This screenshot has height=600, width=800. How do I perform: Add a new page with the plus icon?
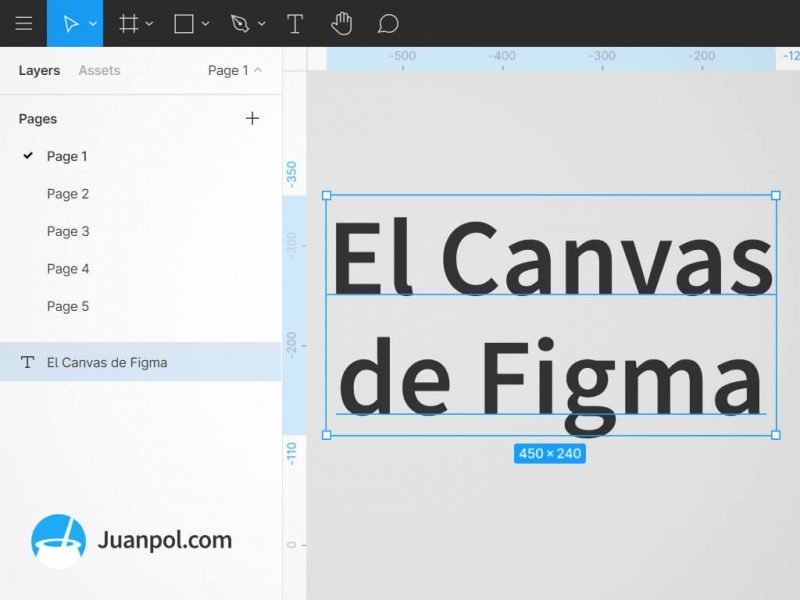coord(252,118)
